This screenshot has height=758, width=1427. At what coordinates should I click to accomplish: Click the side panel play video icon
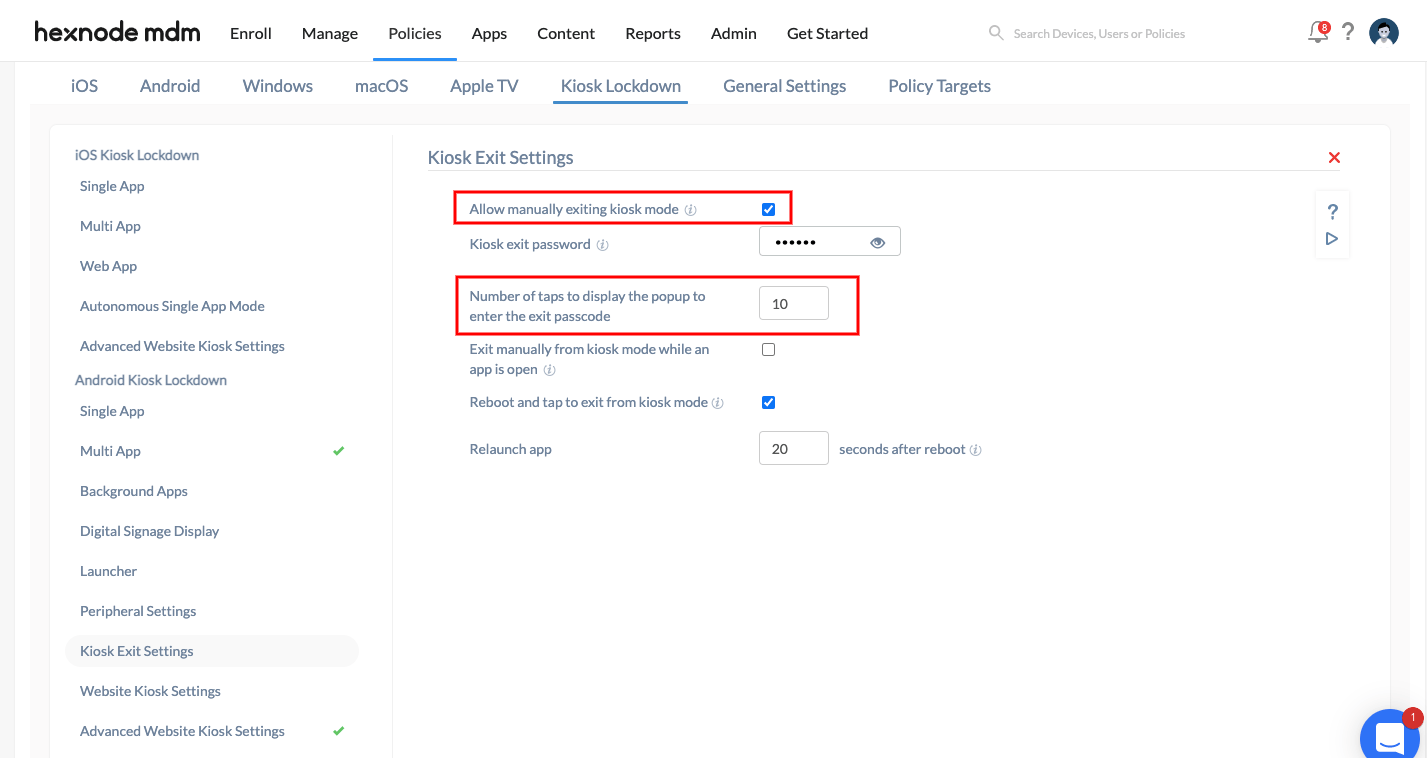[1332, 239]
